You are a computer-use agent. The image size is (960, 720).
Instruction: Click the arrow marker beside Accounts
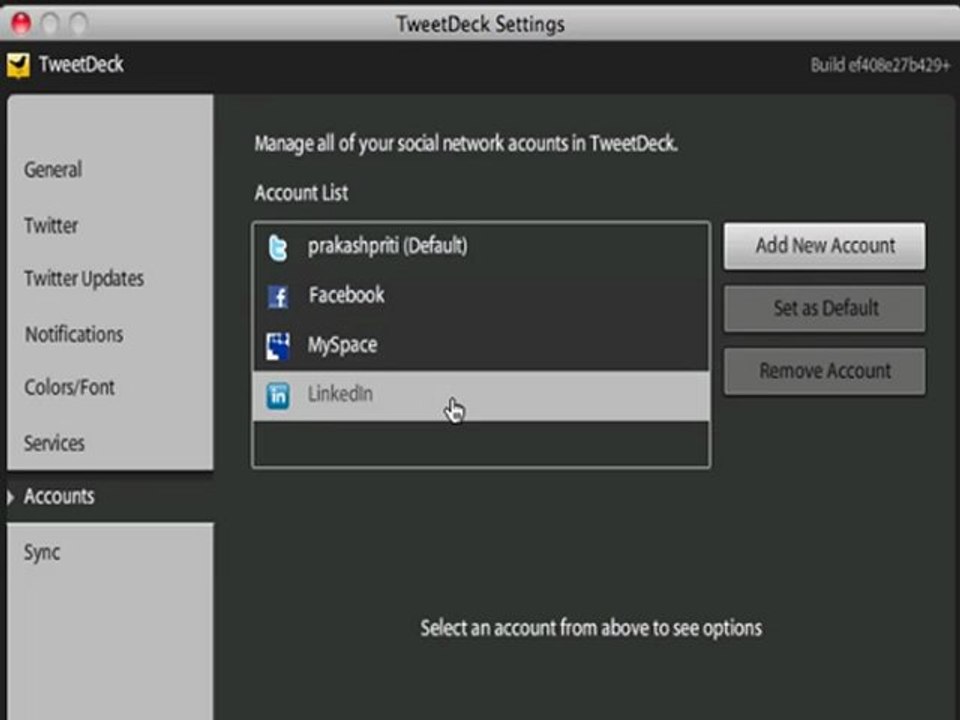[x=10, y=497]
